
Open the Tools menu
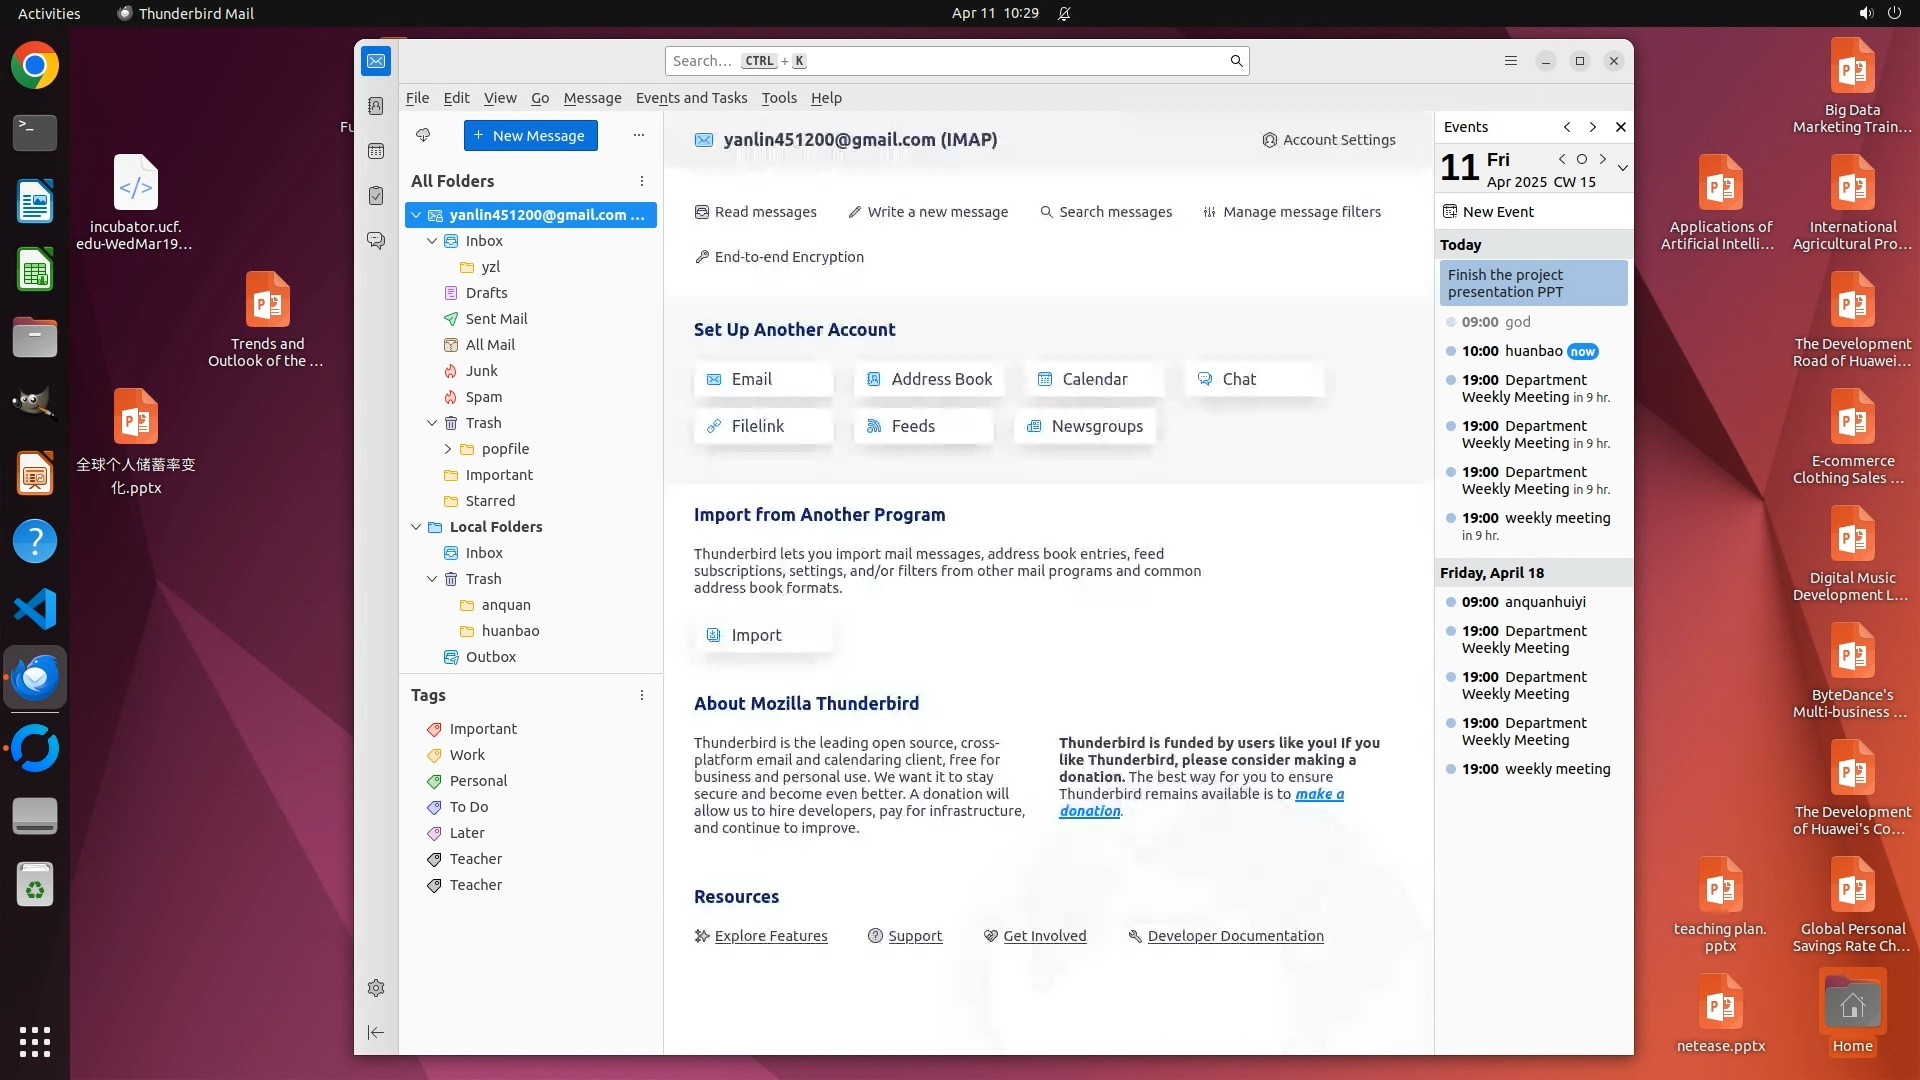point(778,98)
